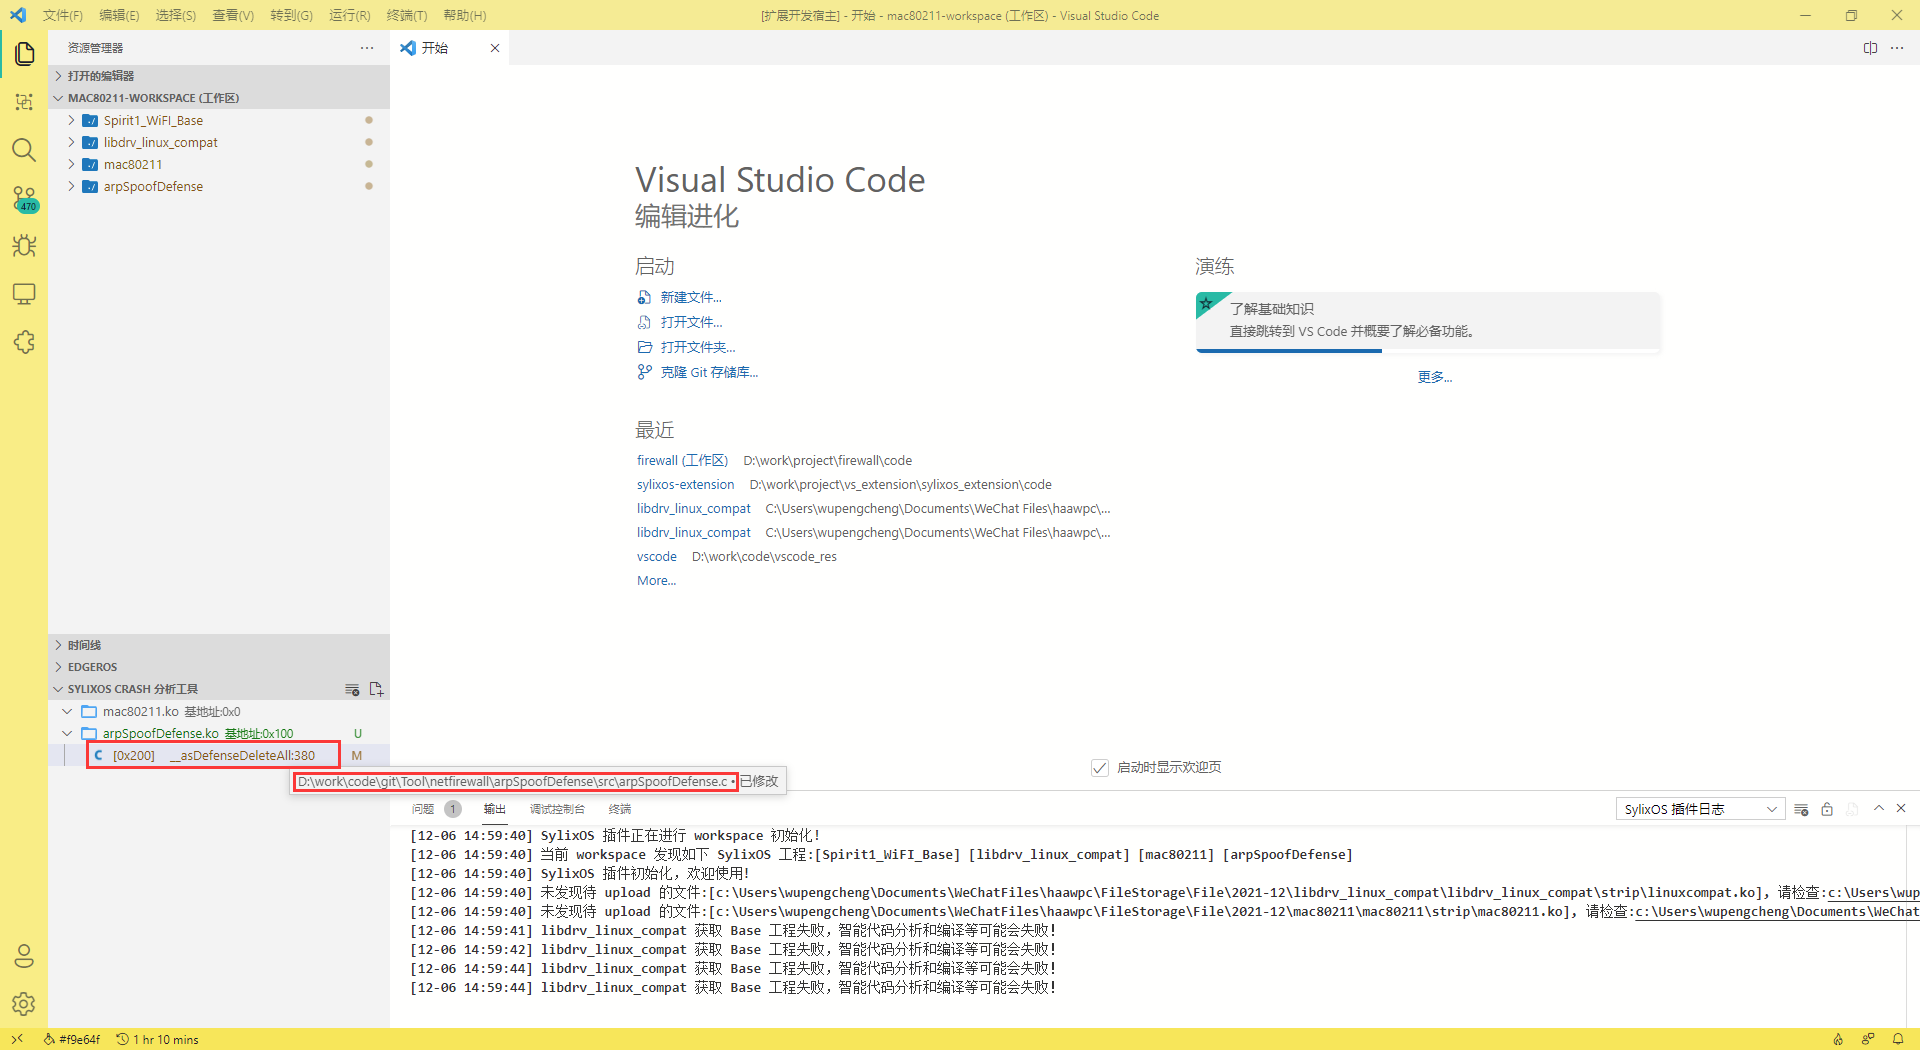The image size is (1920, 1050).
Task: Open recent firewall (工作区) workspace
Action: coord(682,460)
